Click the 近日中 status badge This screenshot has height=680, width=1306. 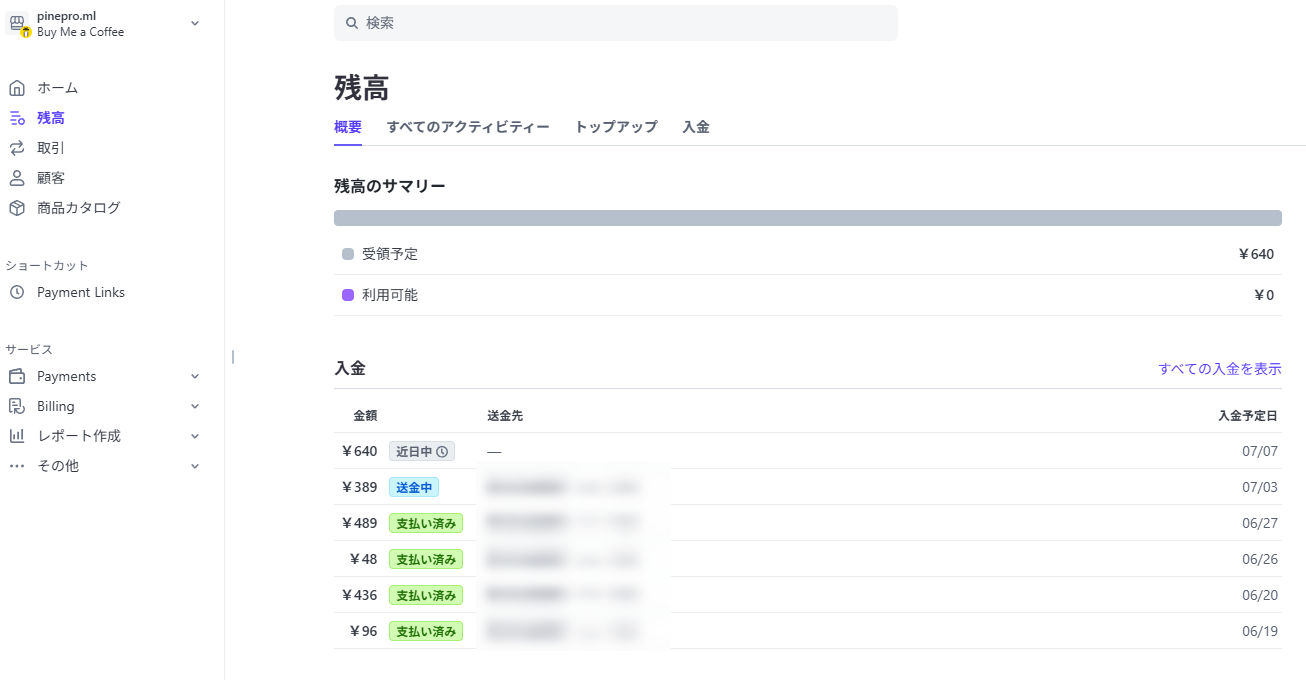(421, 452)
